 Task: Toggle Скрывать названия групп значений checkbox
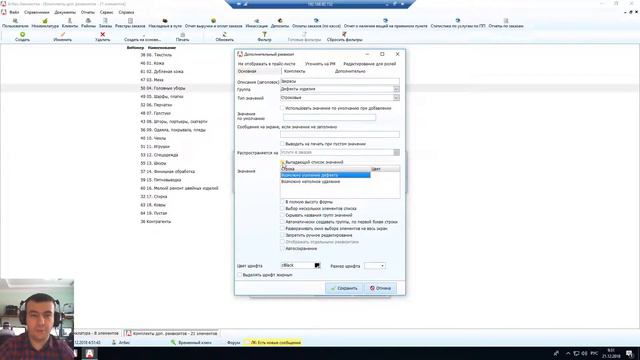(282, 215)
